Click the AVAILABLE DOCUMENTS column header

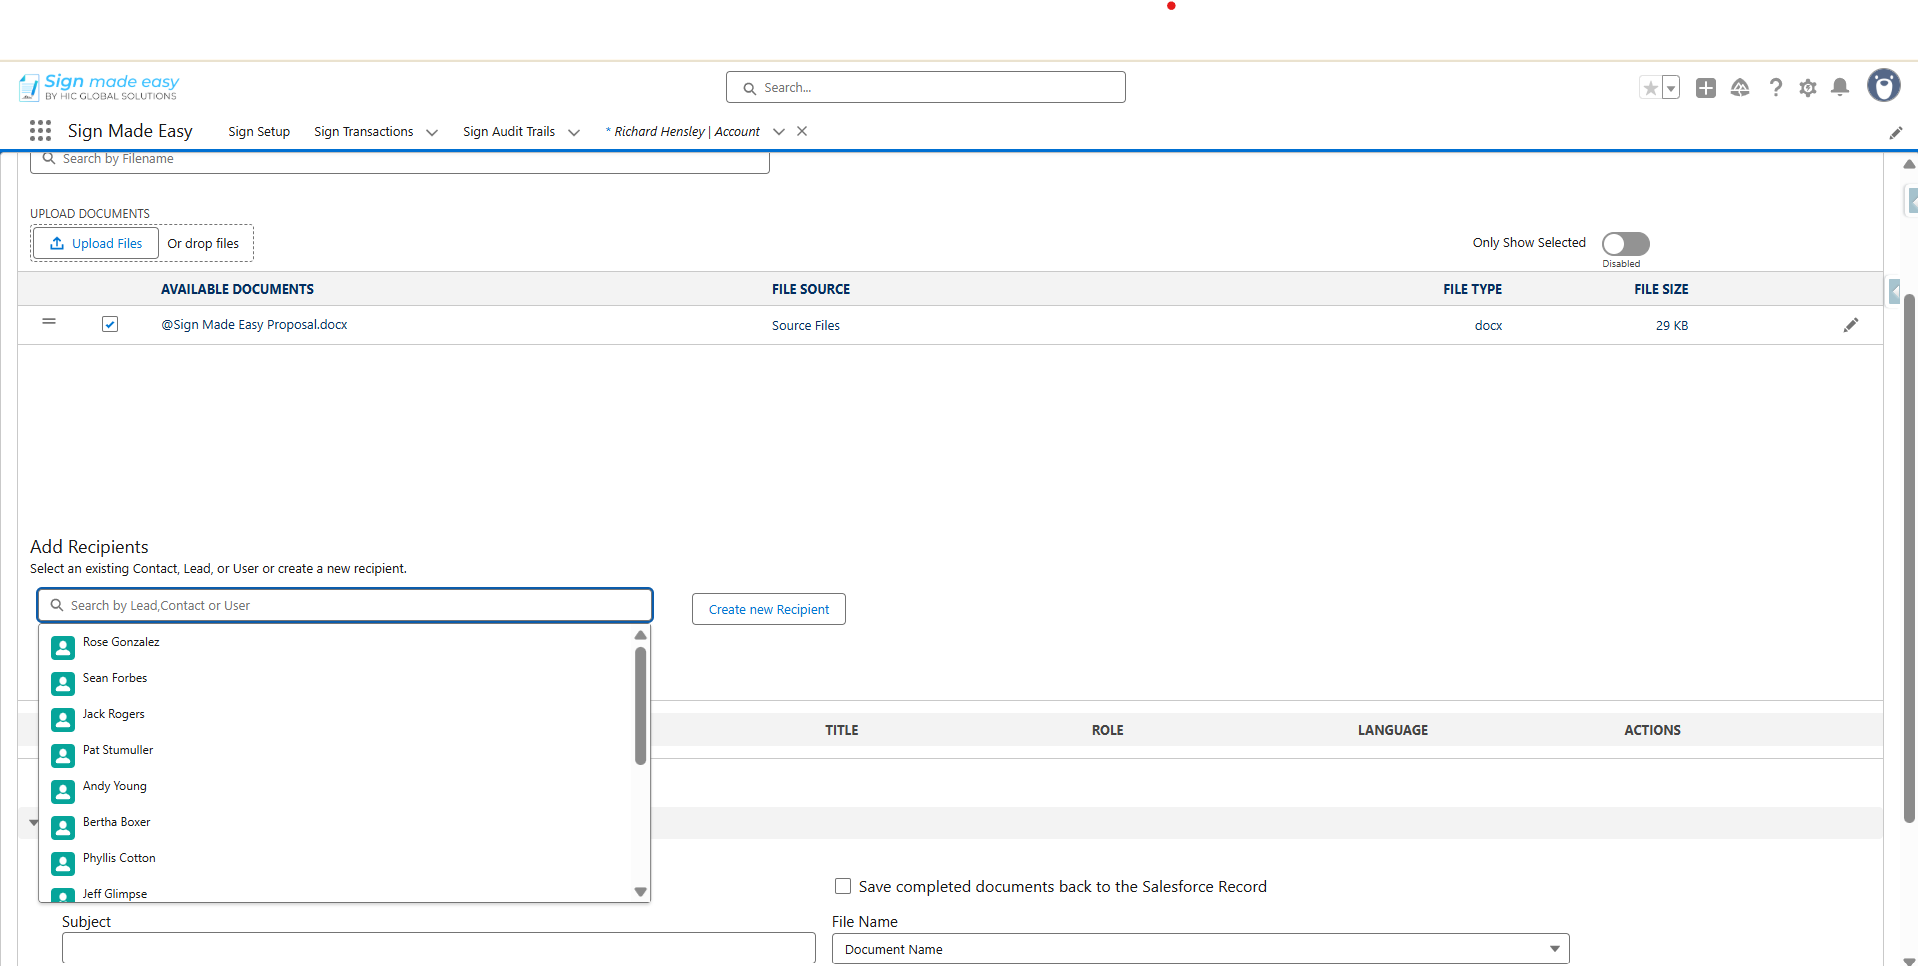[237, 289]
